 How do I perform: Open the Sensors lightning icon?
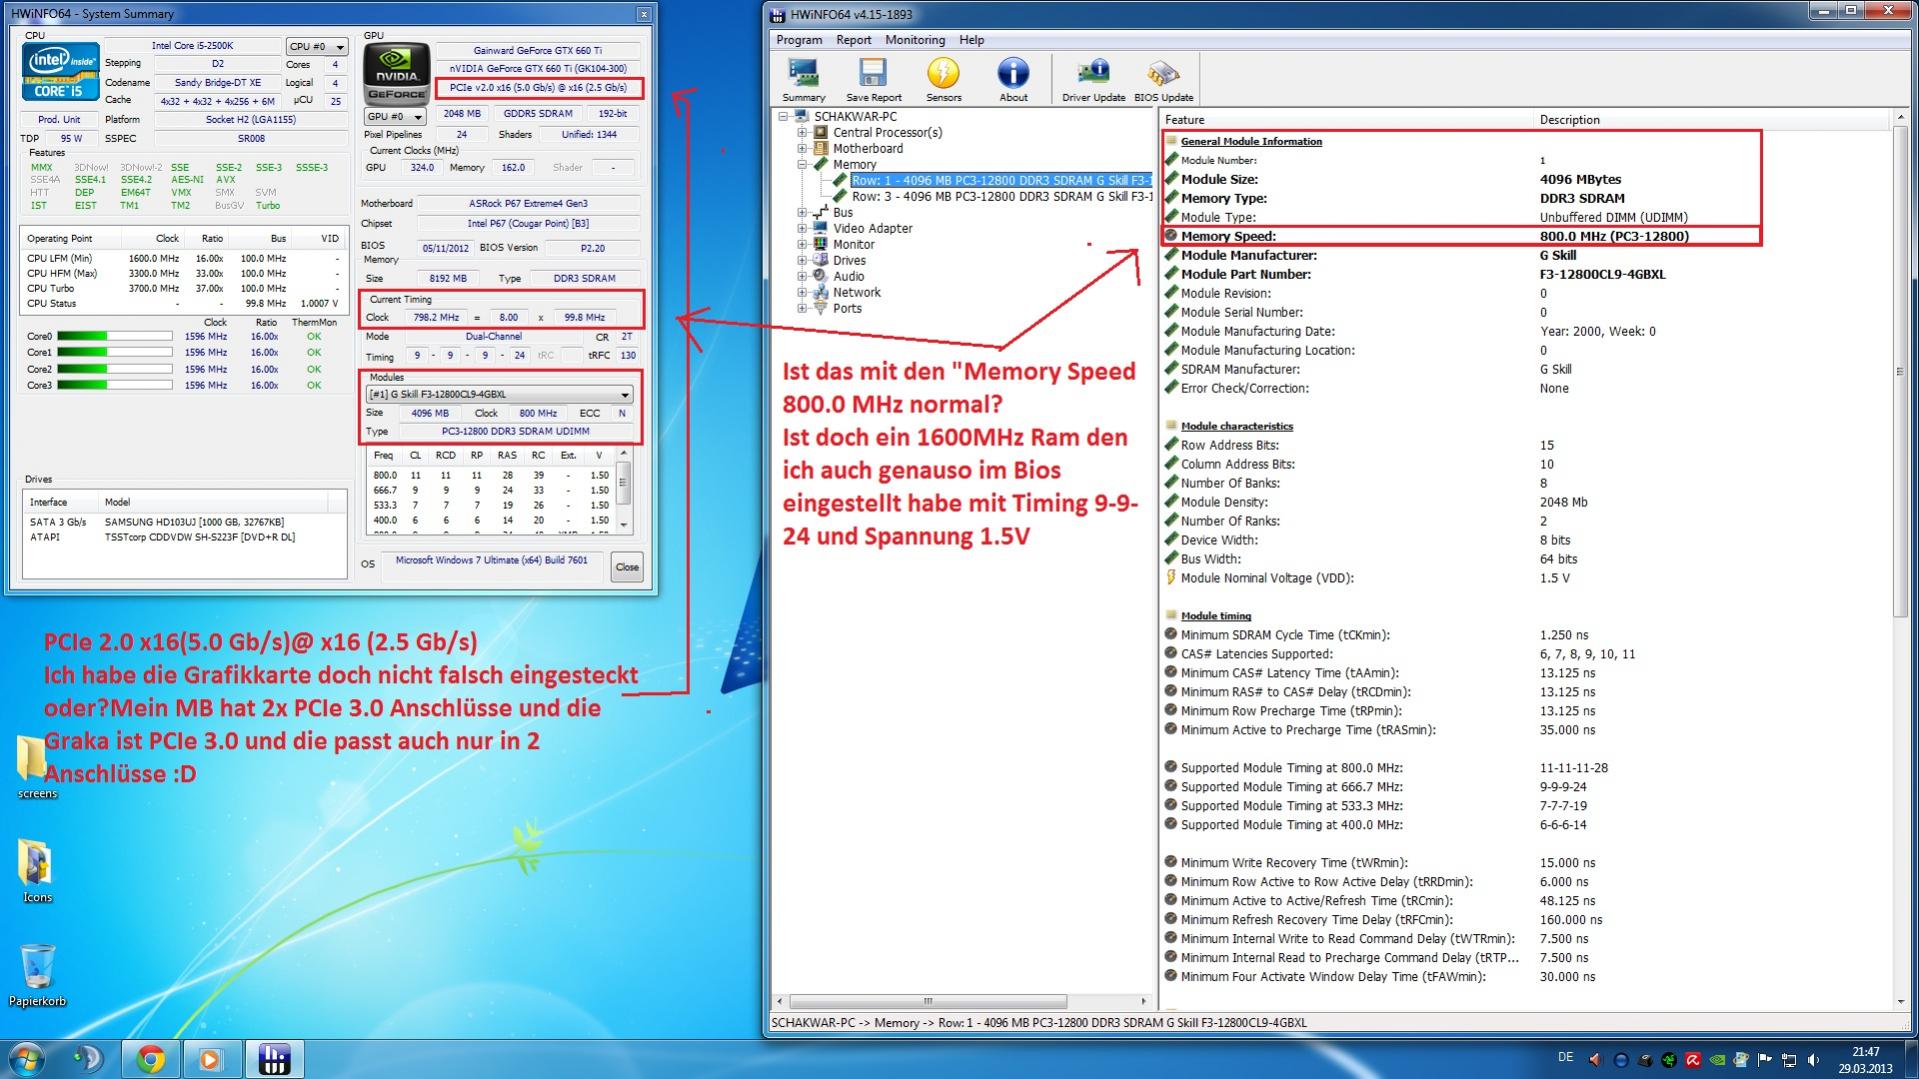pos(943,80)
